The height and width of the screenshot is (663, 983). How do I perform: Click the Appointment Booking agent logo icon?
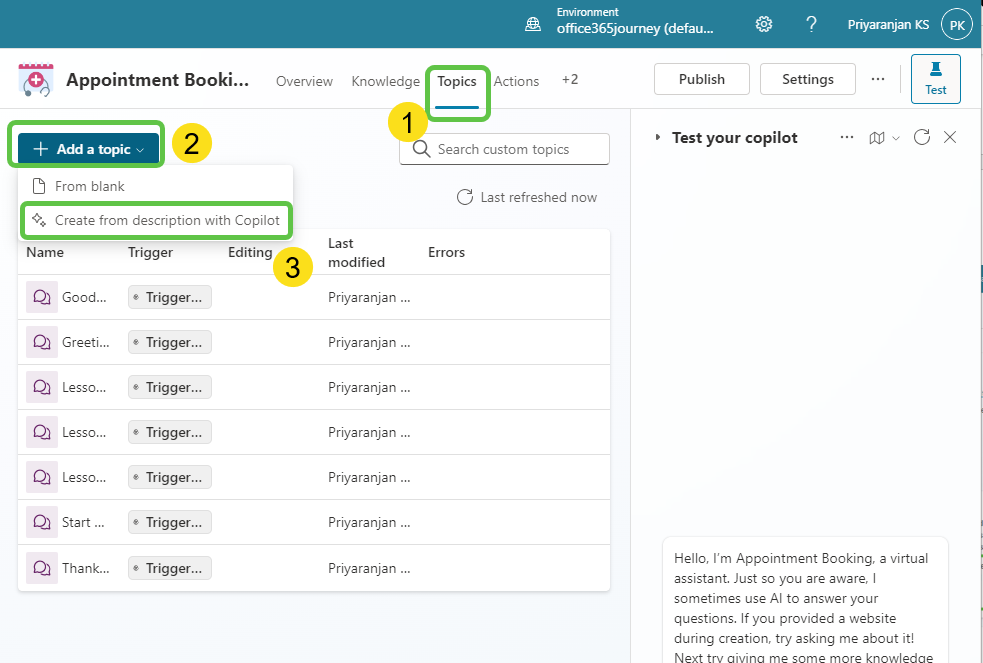pos(36,80)
